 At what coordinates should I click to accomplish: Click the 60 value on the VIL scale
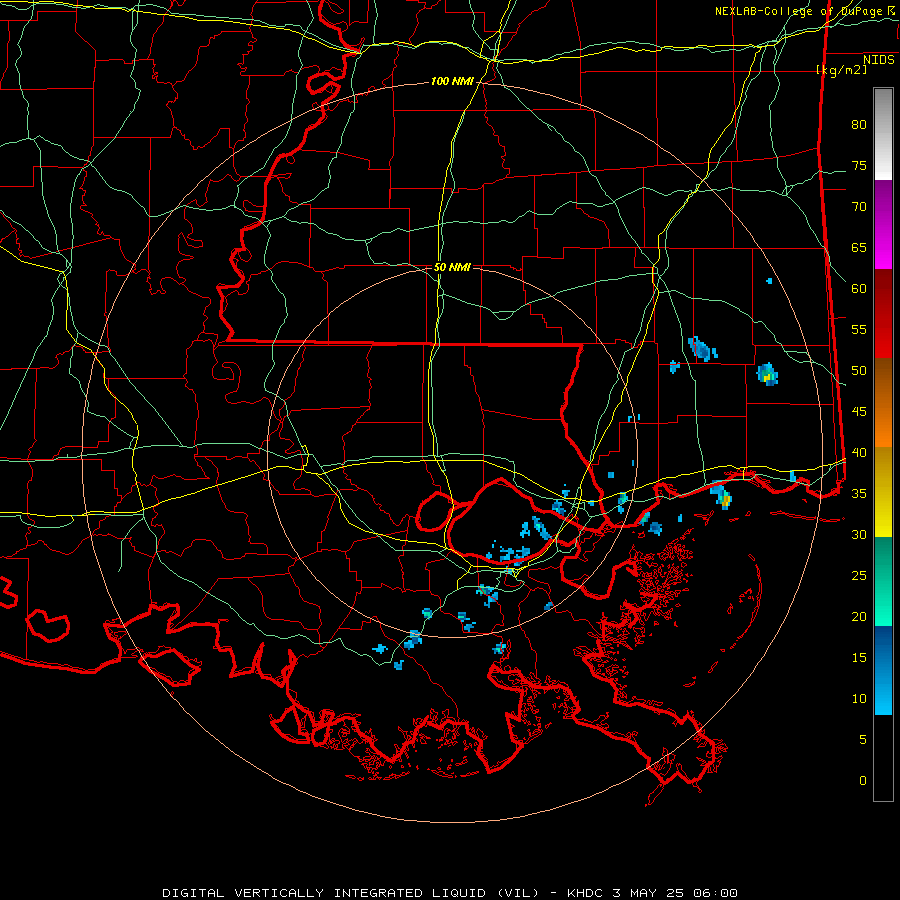(x=859, y=289)
